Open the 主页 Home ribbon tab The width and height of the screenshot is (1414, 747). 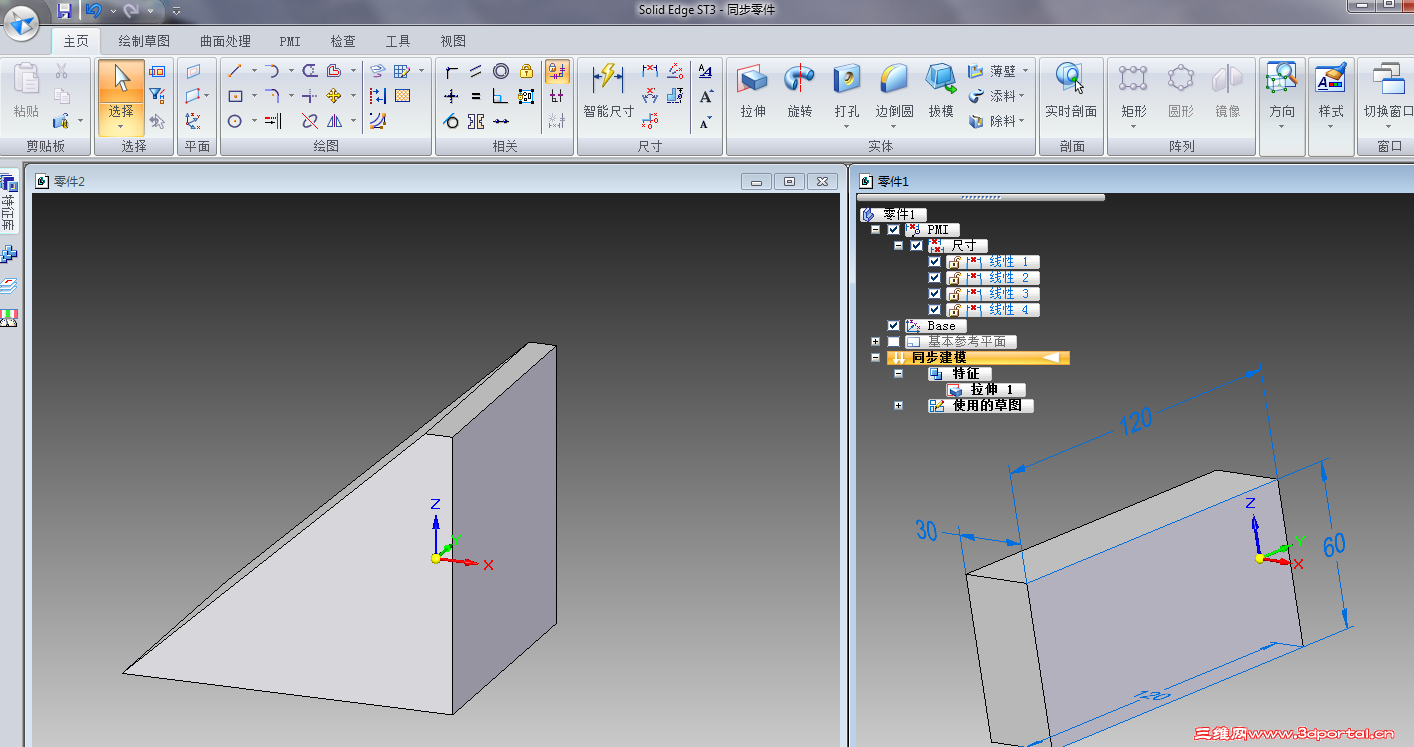point(76,41)
